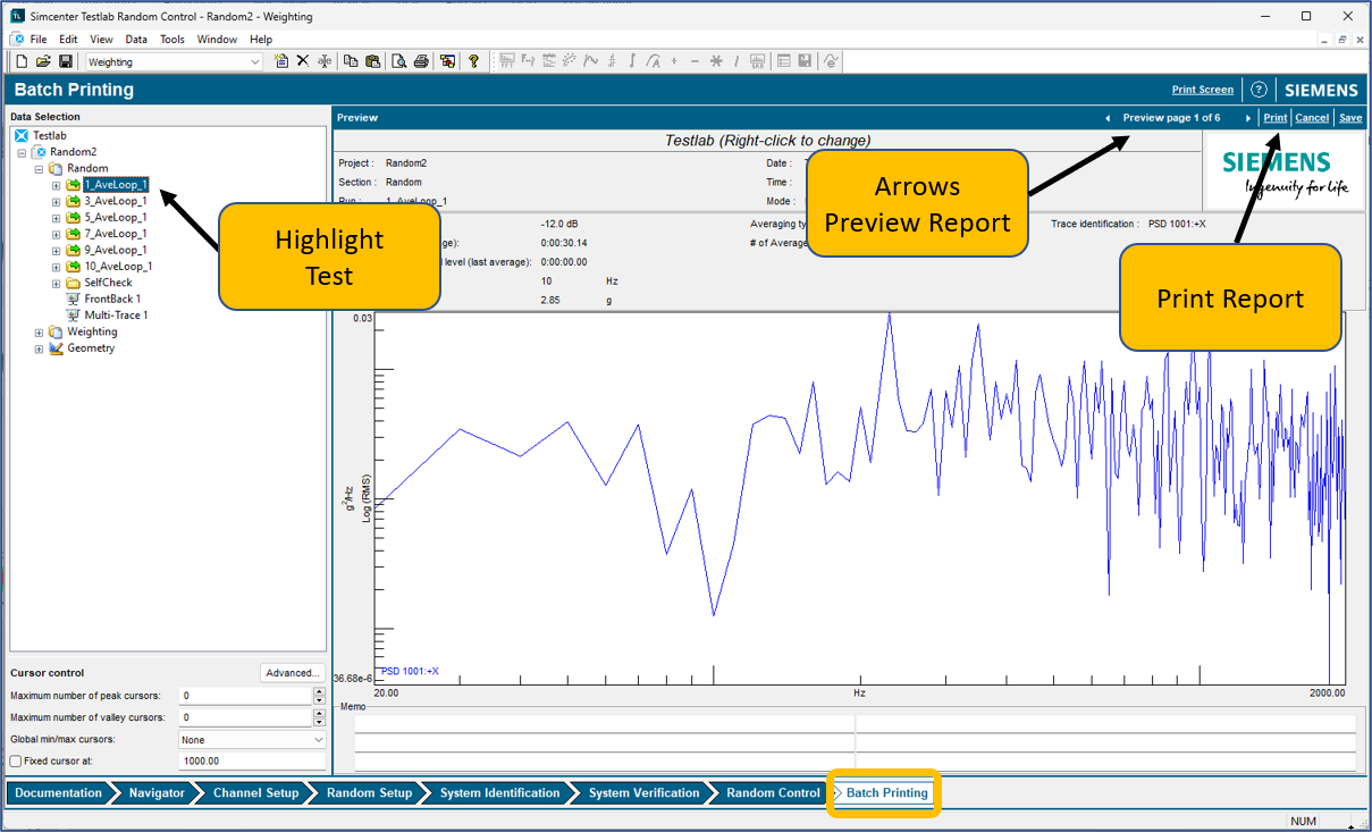Click the Geometry pencil icon in tree
The height and width of the screenshot is (832, 1372).
[x=56, y=348]
